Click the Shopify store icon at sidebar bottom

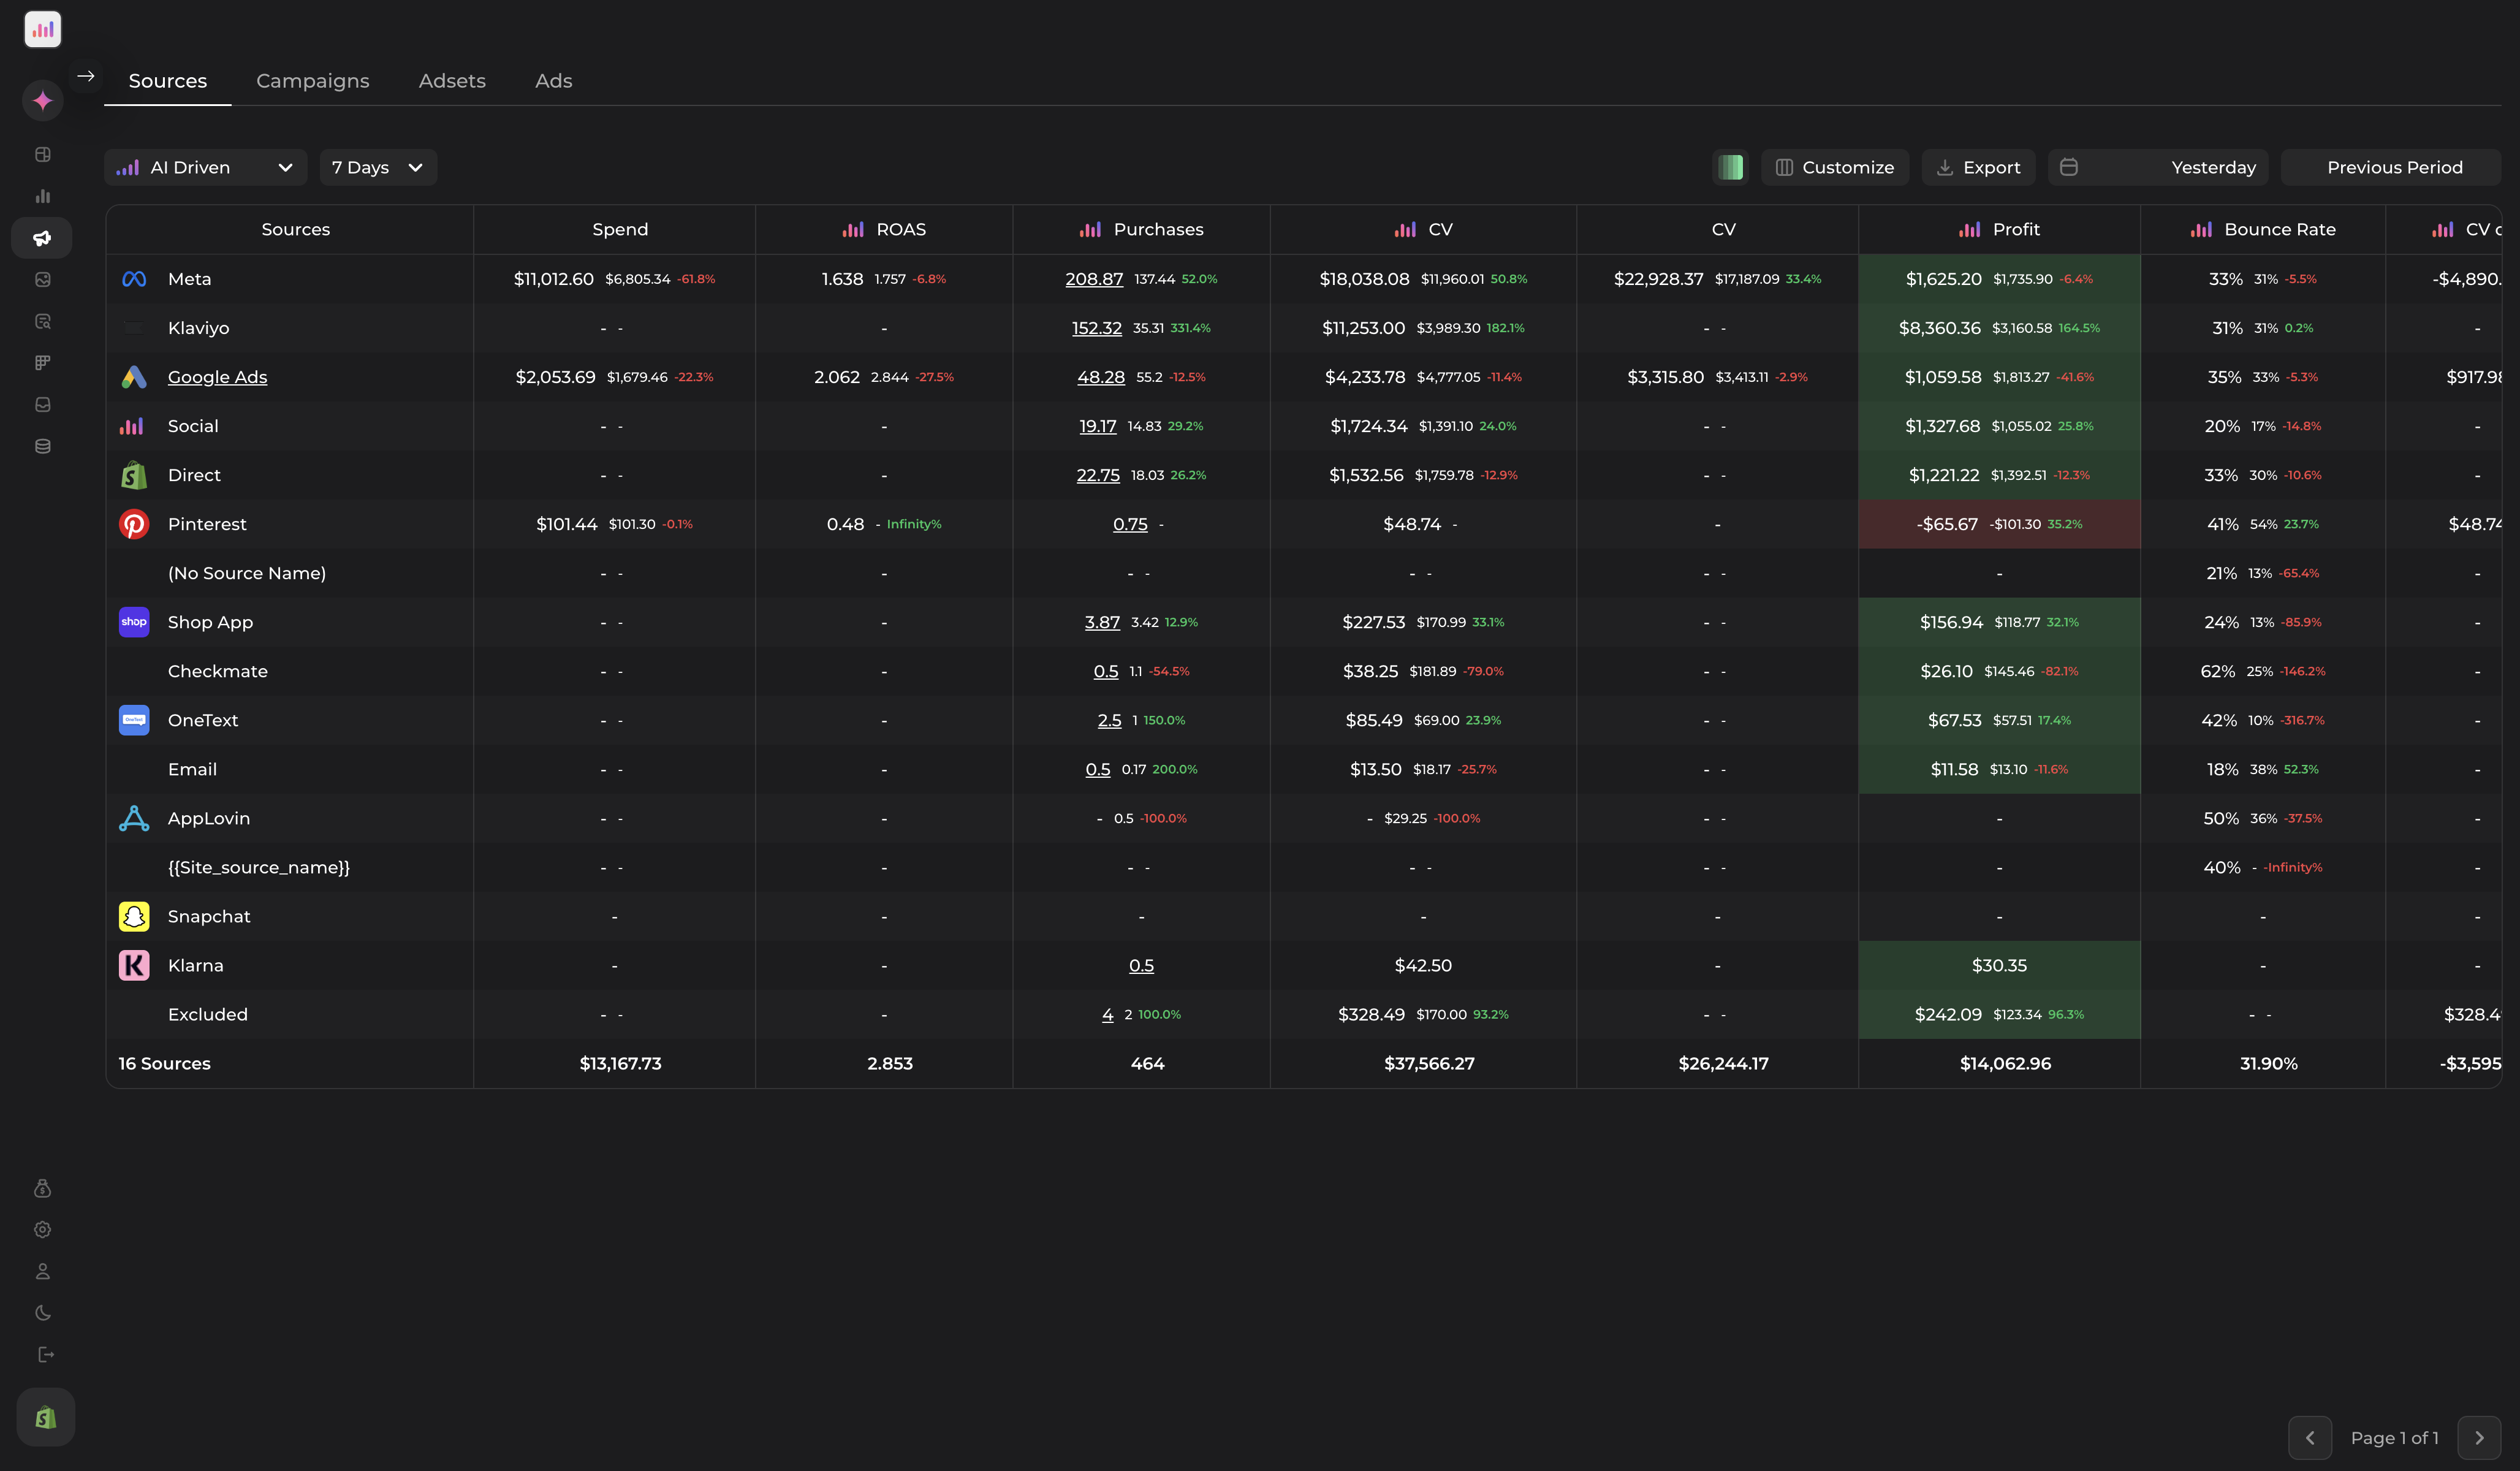45,1416
